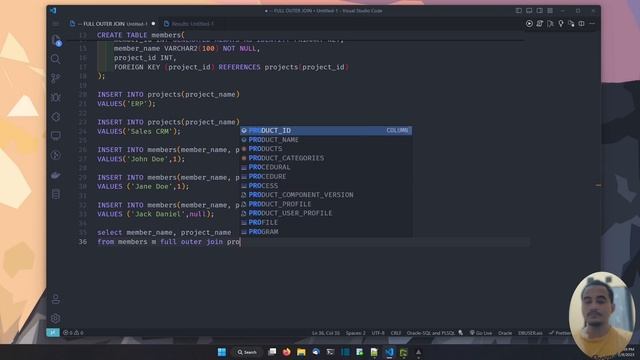Image resolution: width=640 pixels, height=360 pixels.
Task: Select PROCEDURE suggestion
Action: click(326, 176)
